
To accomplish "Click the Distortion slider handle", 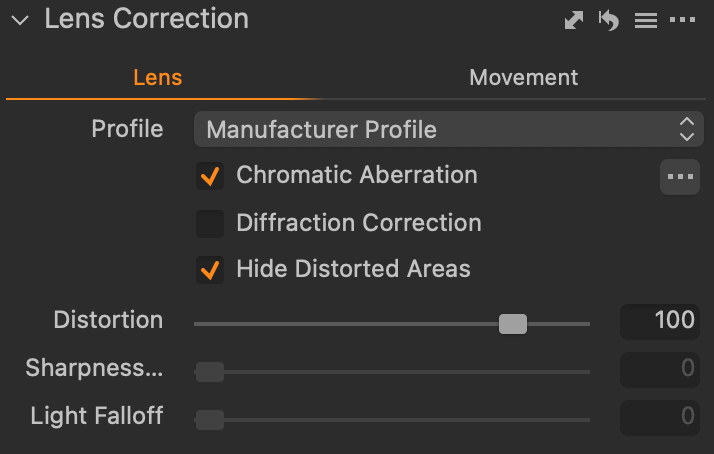I will pos(513,324).
